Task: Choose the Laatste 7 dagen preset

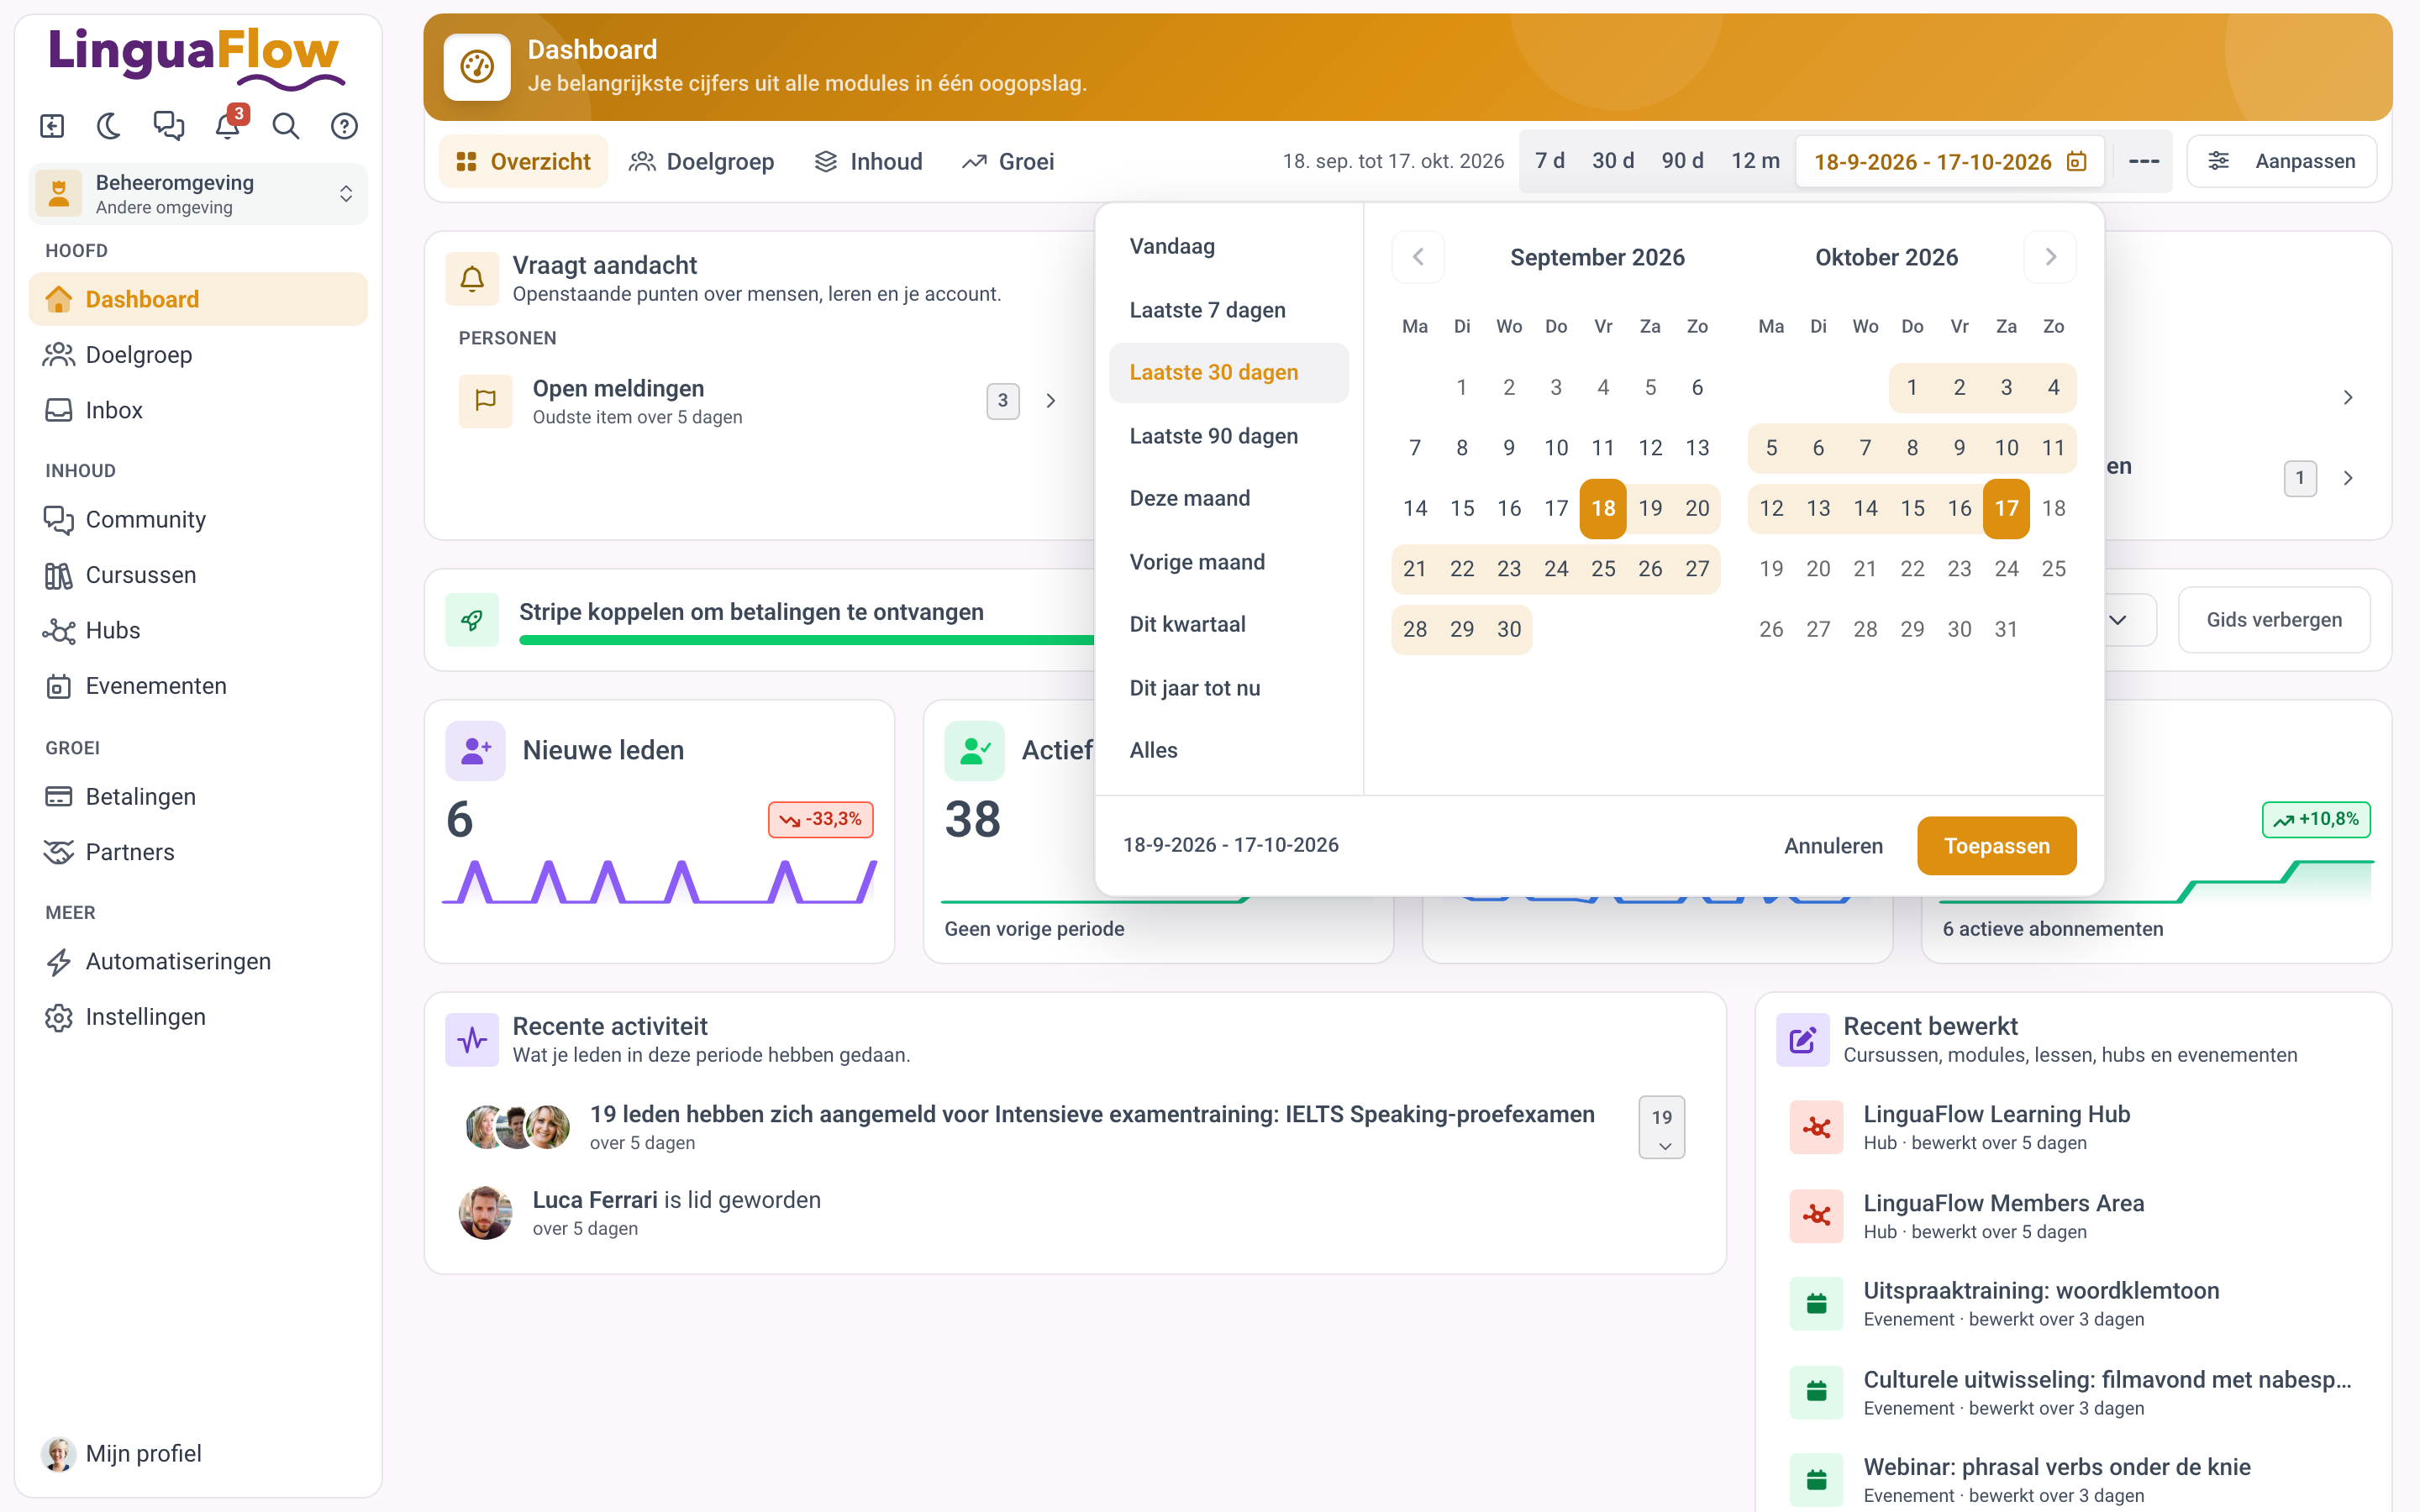Action: click(x=1228, y=310)
